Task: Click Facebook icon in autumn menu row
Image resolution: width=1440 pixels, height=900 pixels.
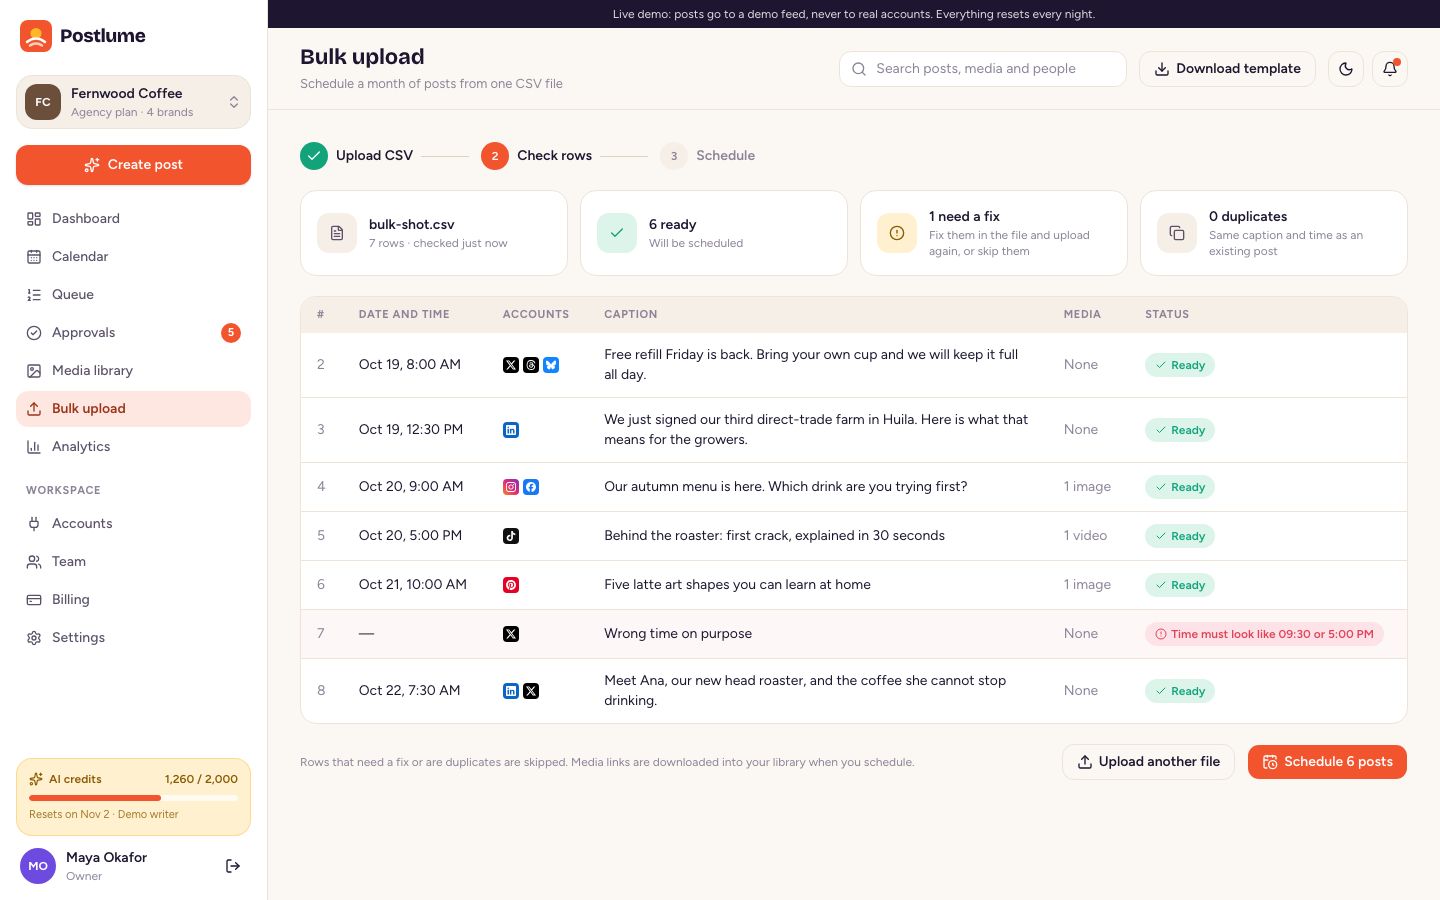Action: click(x=531, y=487)
